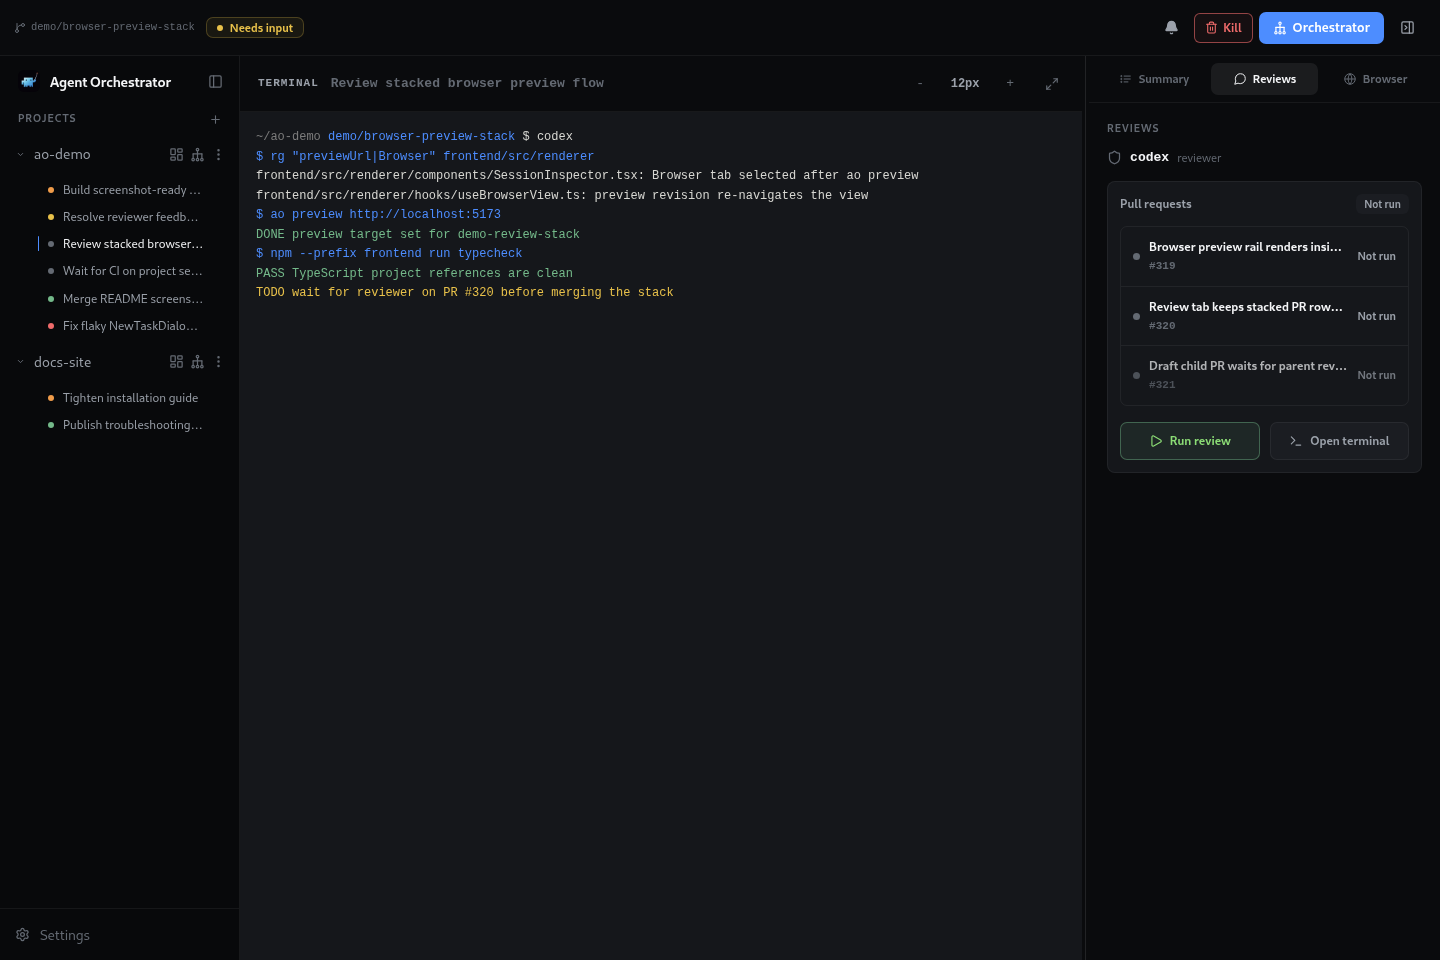Collapse the left sidebar panel icon
The image size is (1440, 960).
[215, 82]
